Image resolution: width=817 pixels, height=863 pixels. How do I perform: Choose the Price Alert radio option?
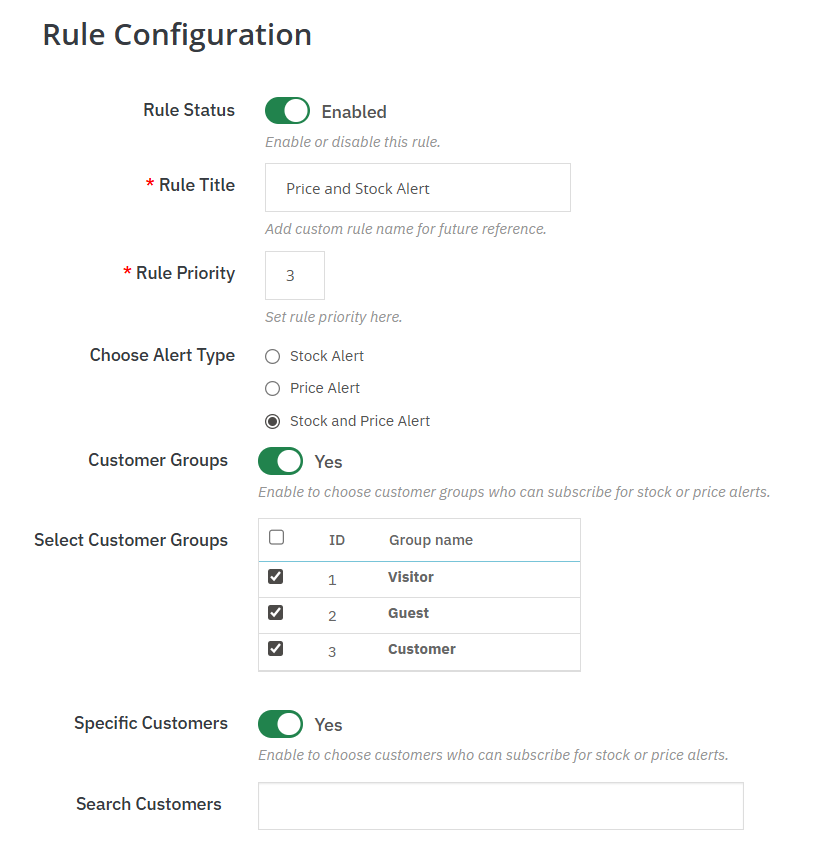coord(272,388)
